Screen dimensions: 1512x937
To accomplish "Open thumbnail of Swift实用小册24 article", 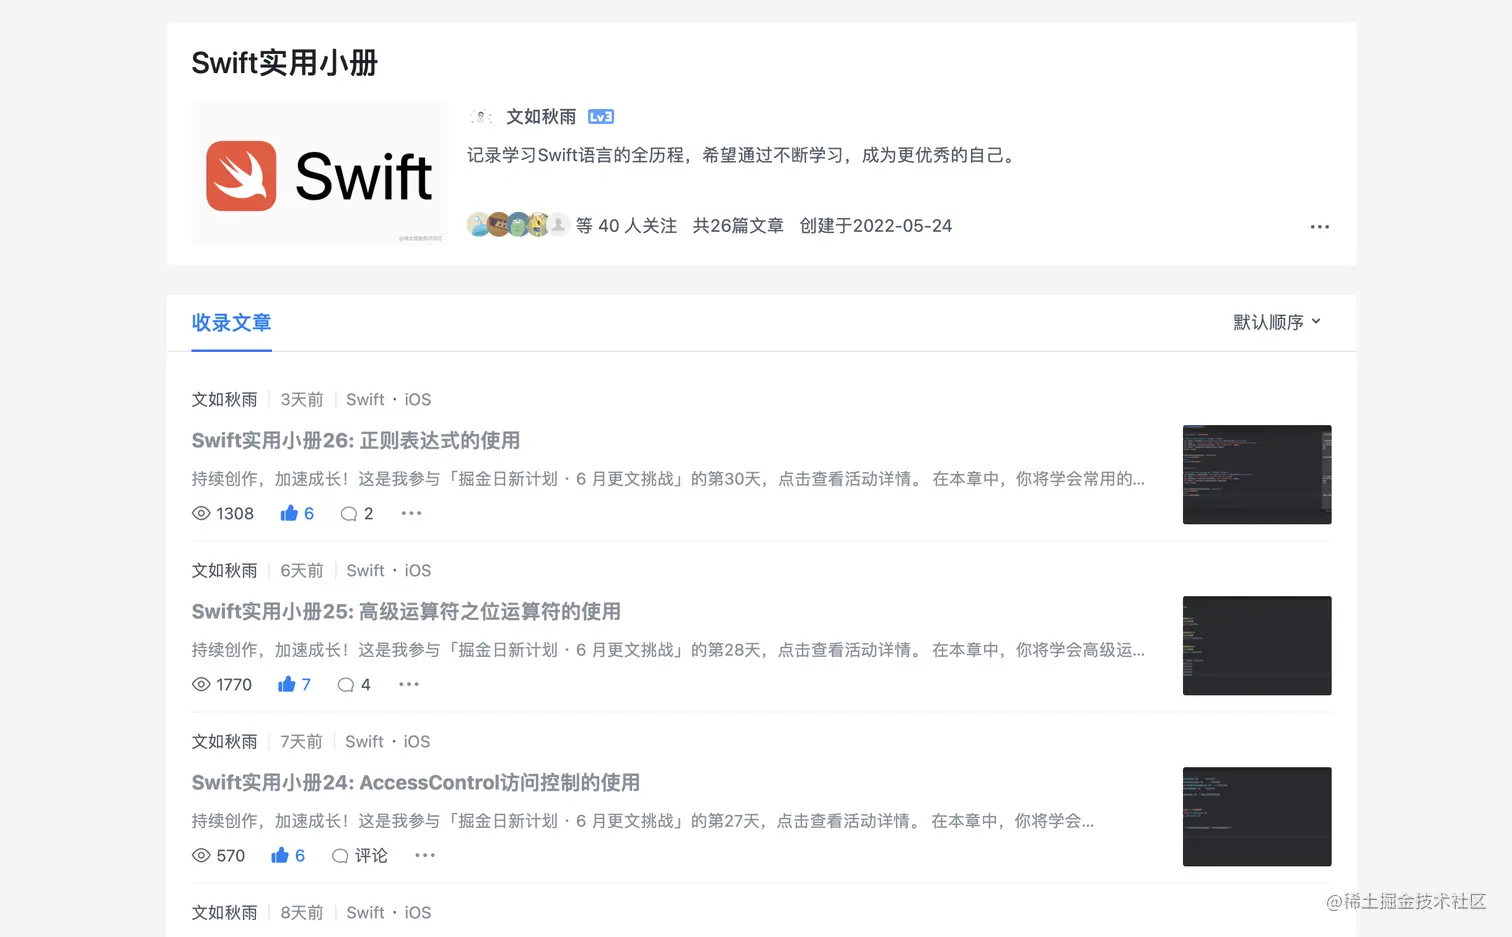I will tap(1257, 816).
